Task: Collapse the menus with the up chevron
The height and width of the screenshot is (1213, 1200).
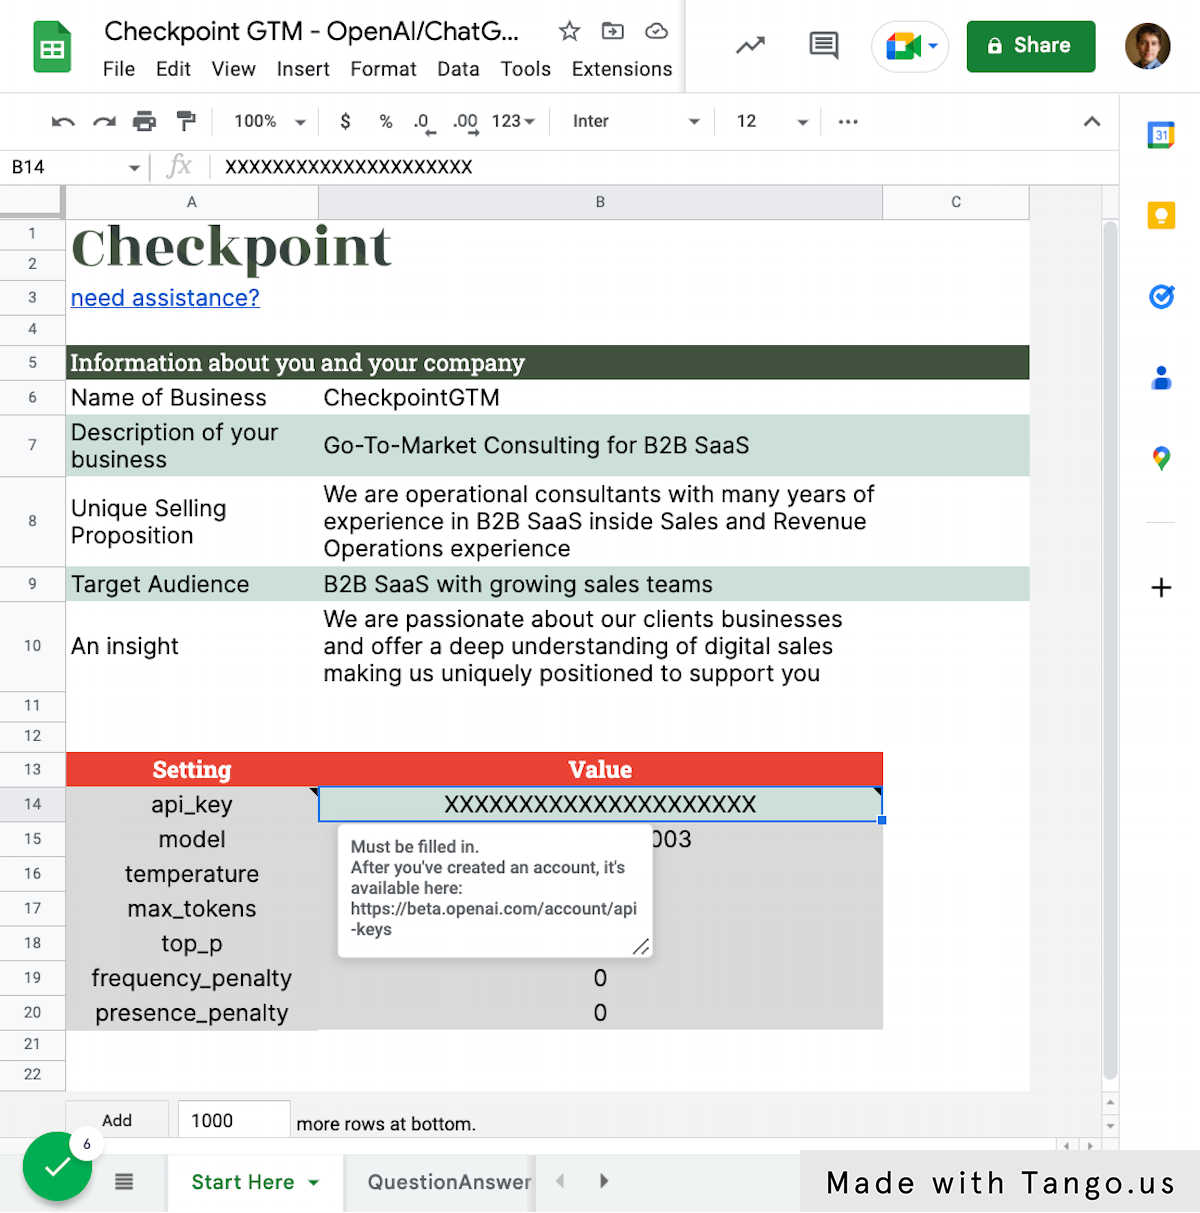Action: [x=1092, y=122]
